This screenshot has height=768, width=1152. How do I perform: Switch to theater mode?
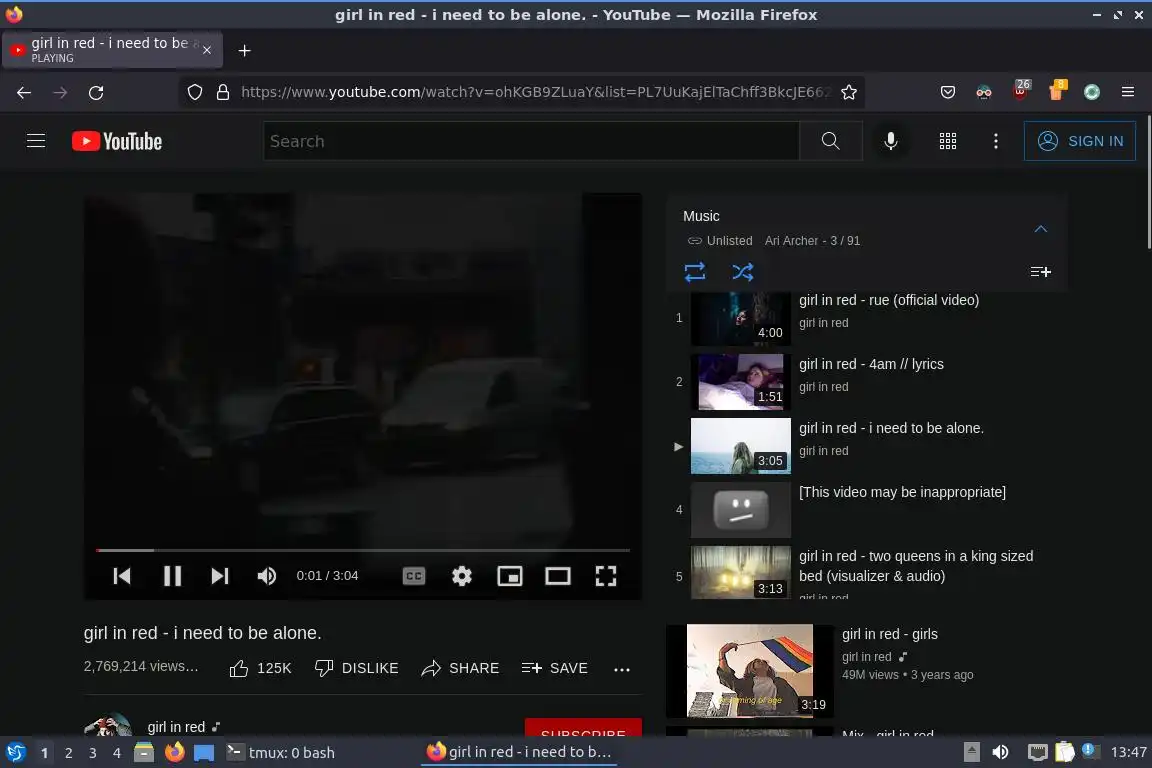point(558,576)
